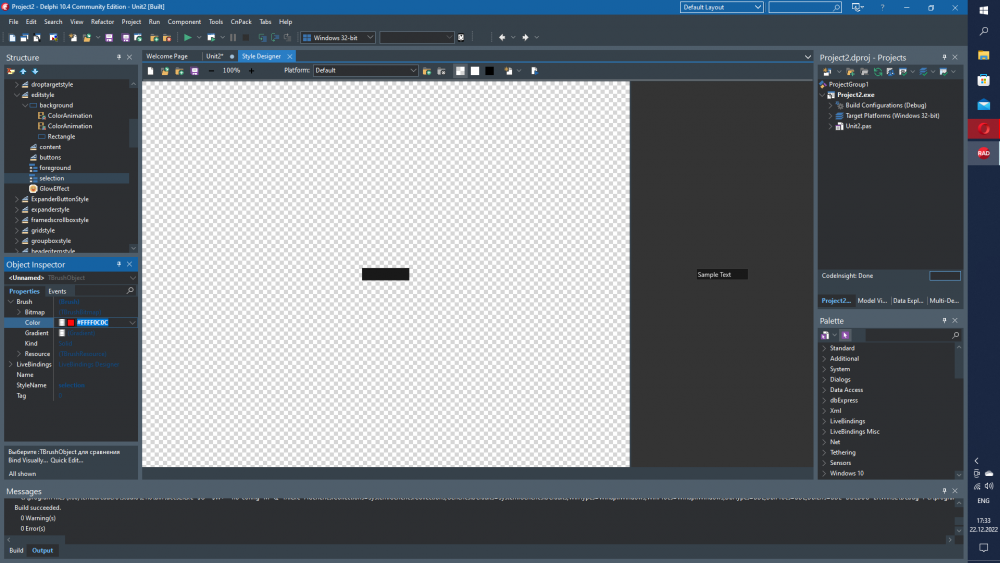The image size is (1000, 563).
Task: Click the green Run button in main toolbar
Action: click(x=188, y=38)
